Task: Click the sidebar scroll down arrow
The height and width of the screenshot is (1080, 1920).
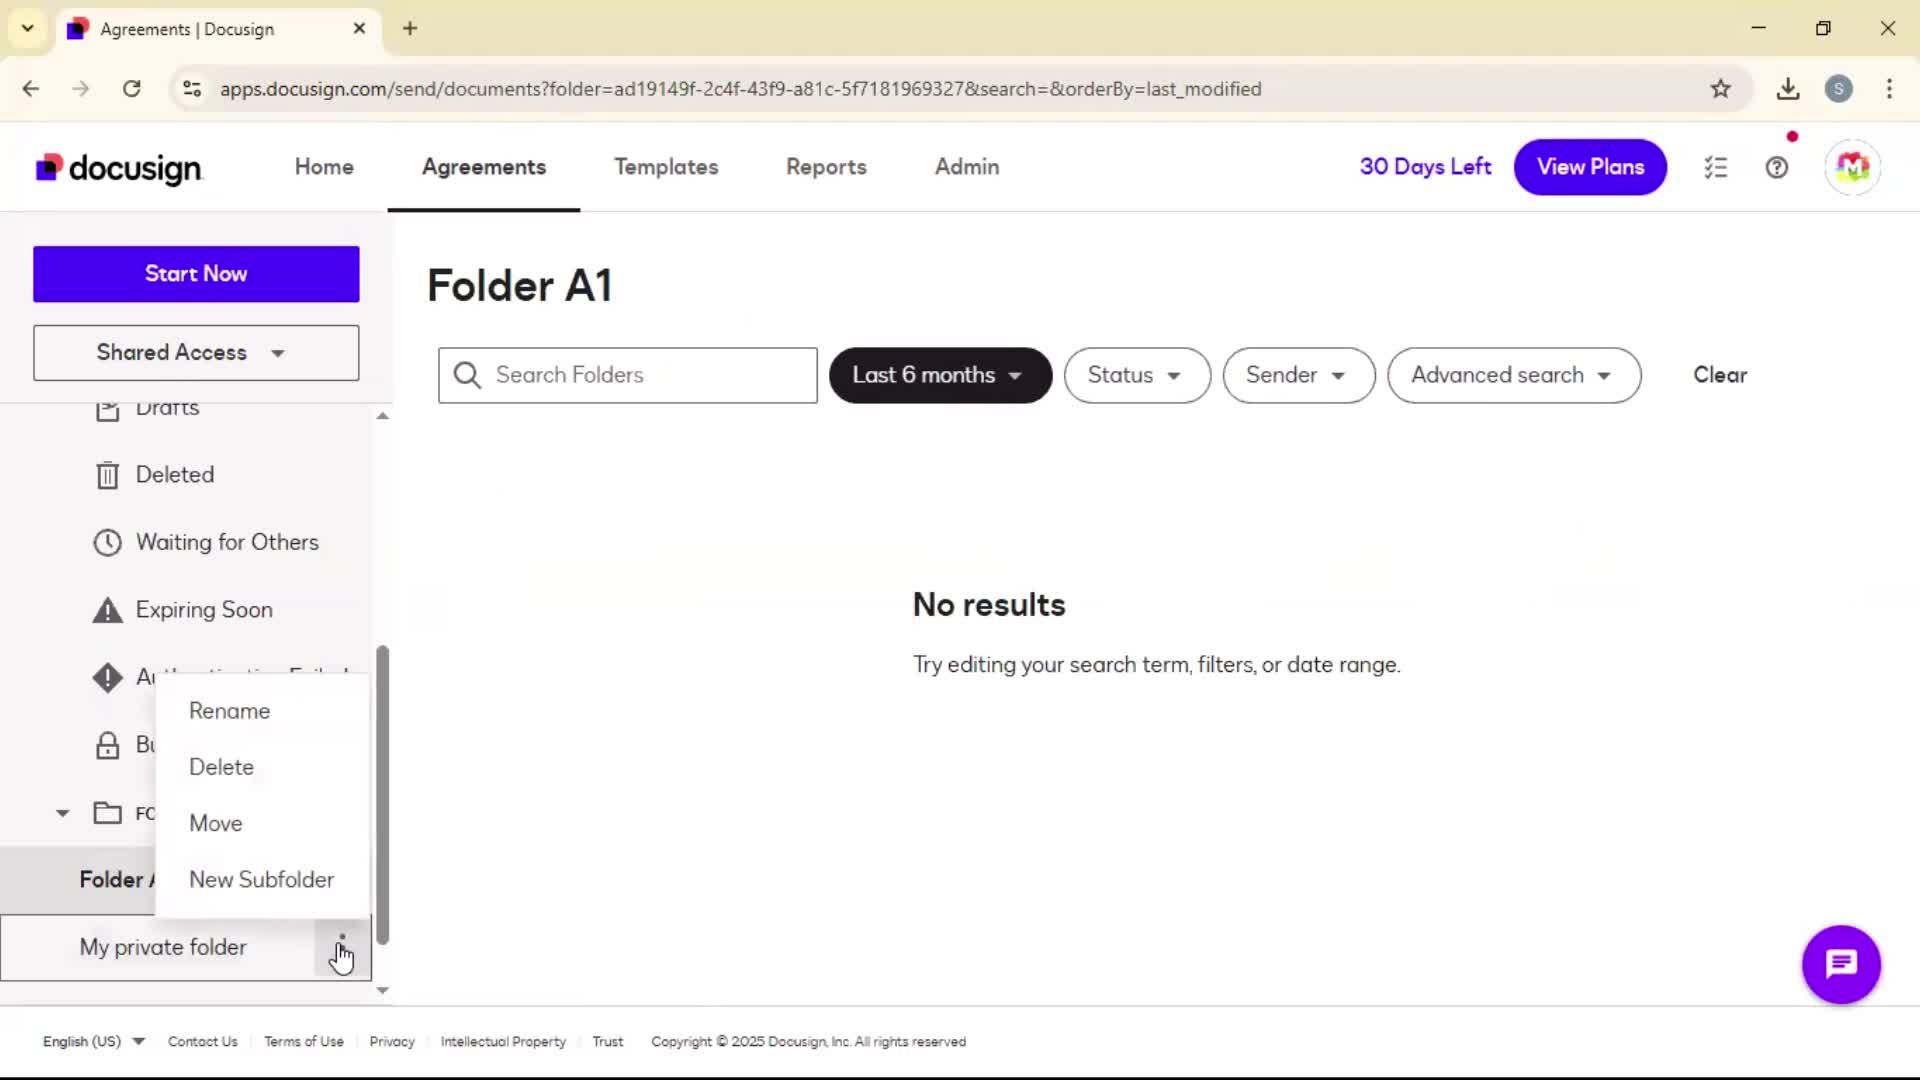Action: (382, 990)
